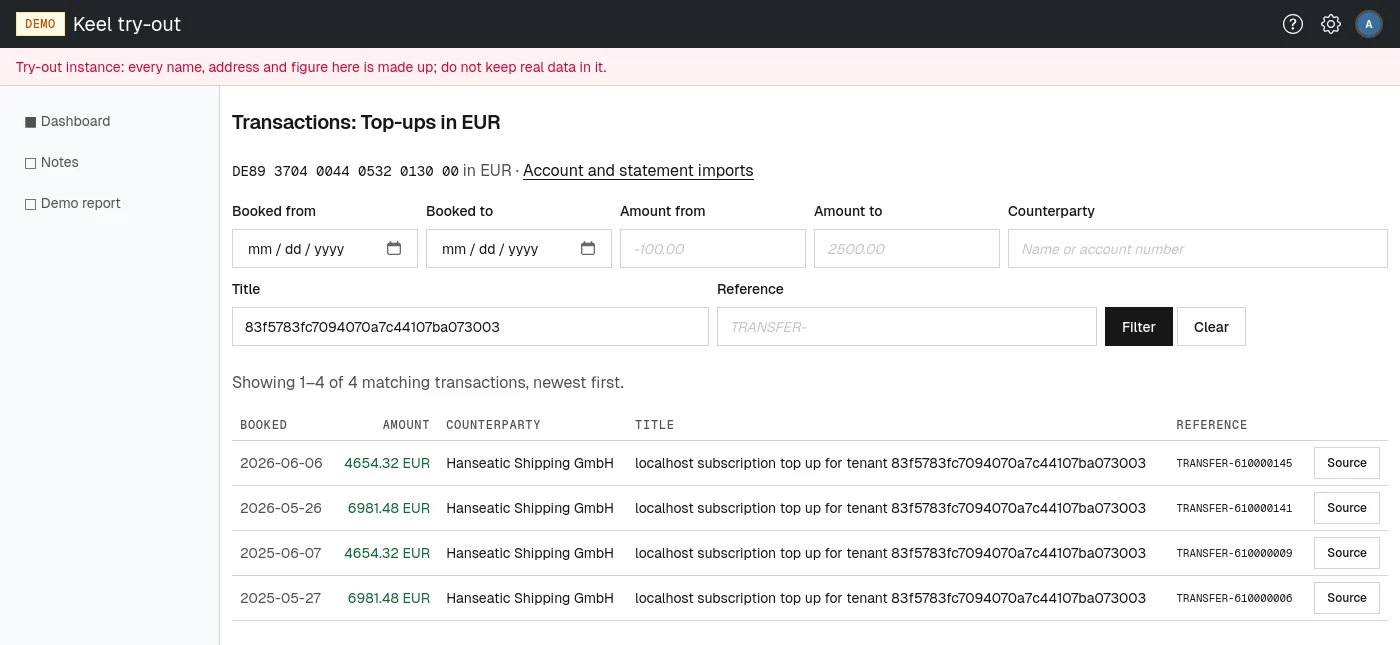
Task: Click the BOOKED column header
Action: [264, 425]
